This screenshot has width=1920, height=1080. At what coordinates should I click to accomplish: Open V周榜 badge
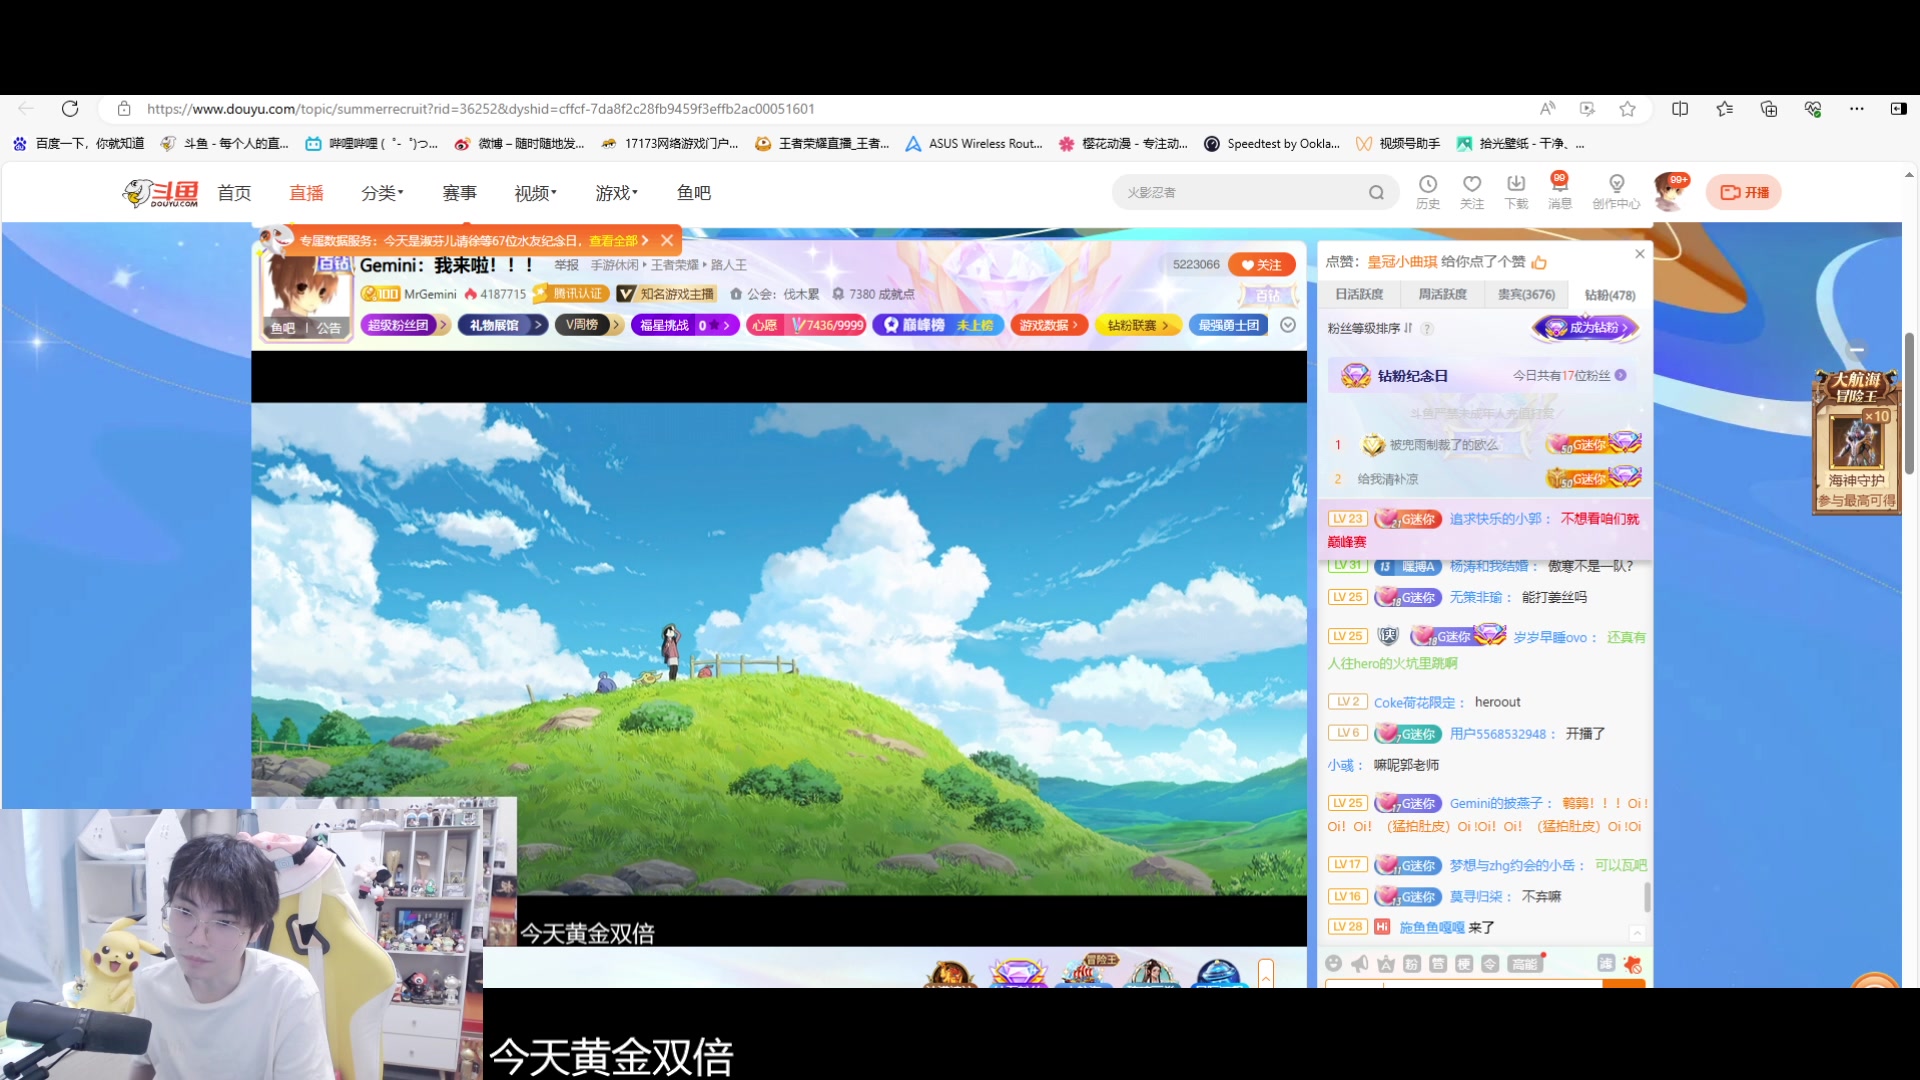click(589, 325)
